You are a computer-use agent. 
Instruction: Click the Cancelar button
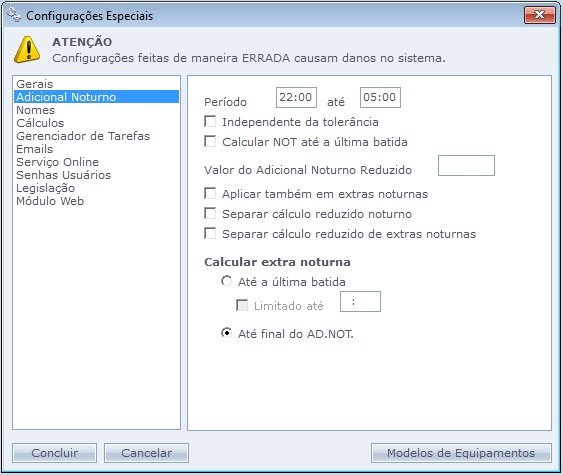tap(146, 453)
